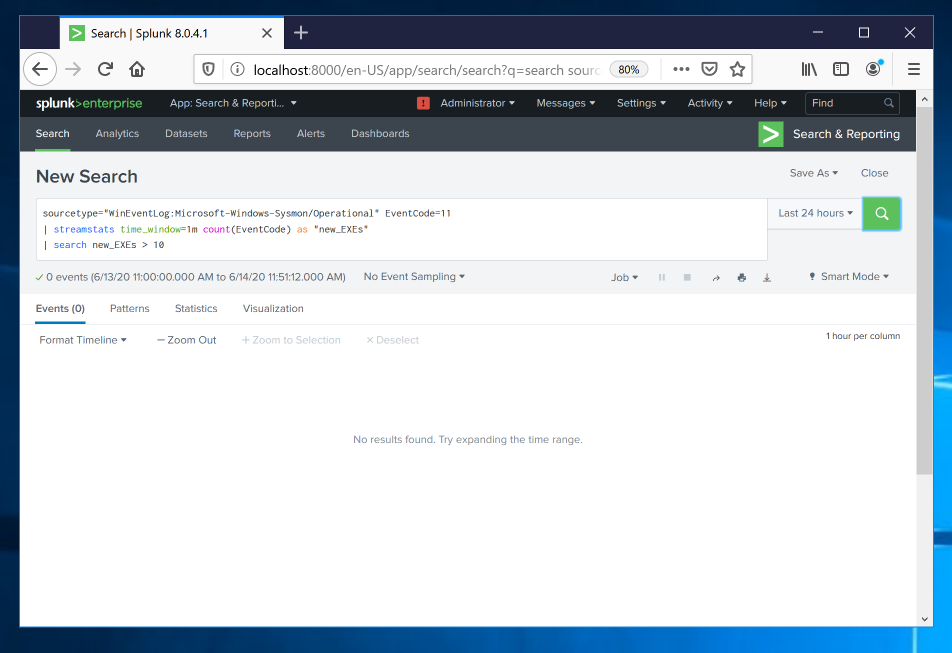
Task: Open the tracking protection shield icon
Action: (x=208, y=69)
